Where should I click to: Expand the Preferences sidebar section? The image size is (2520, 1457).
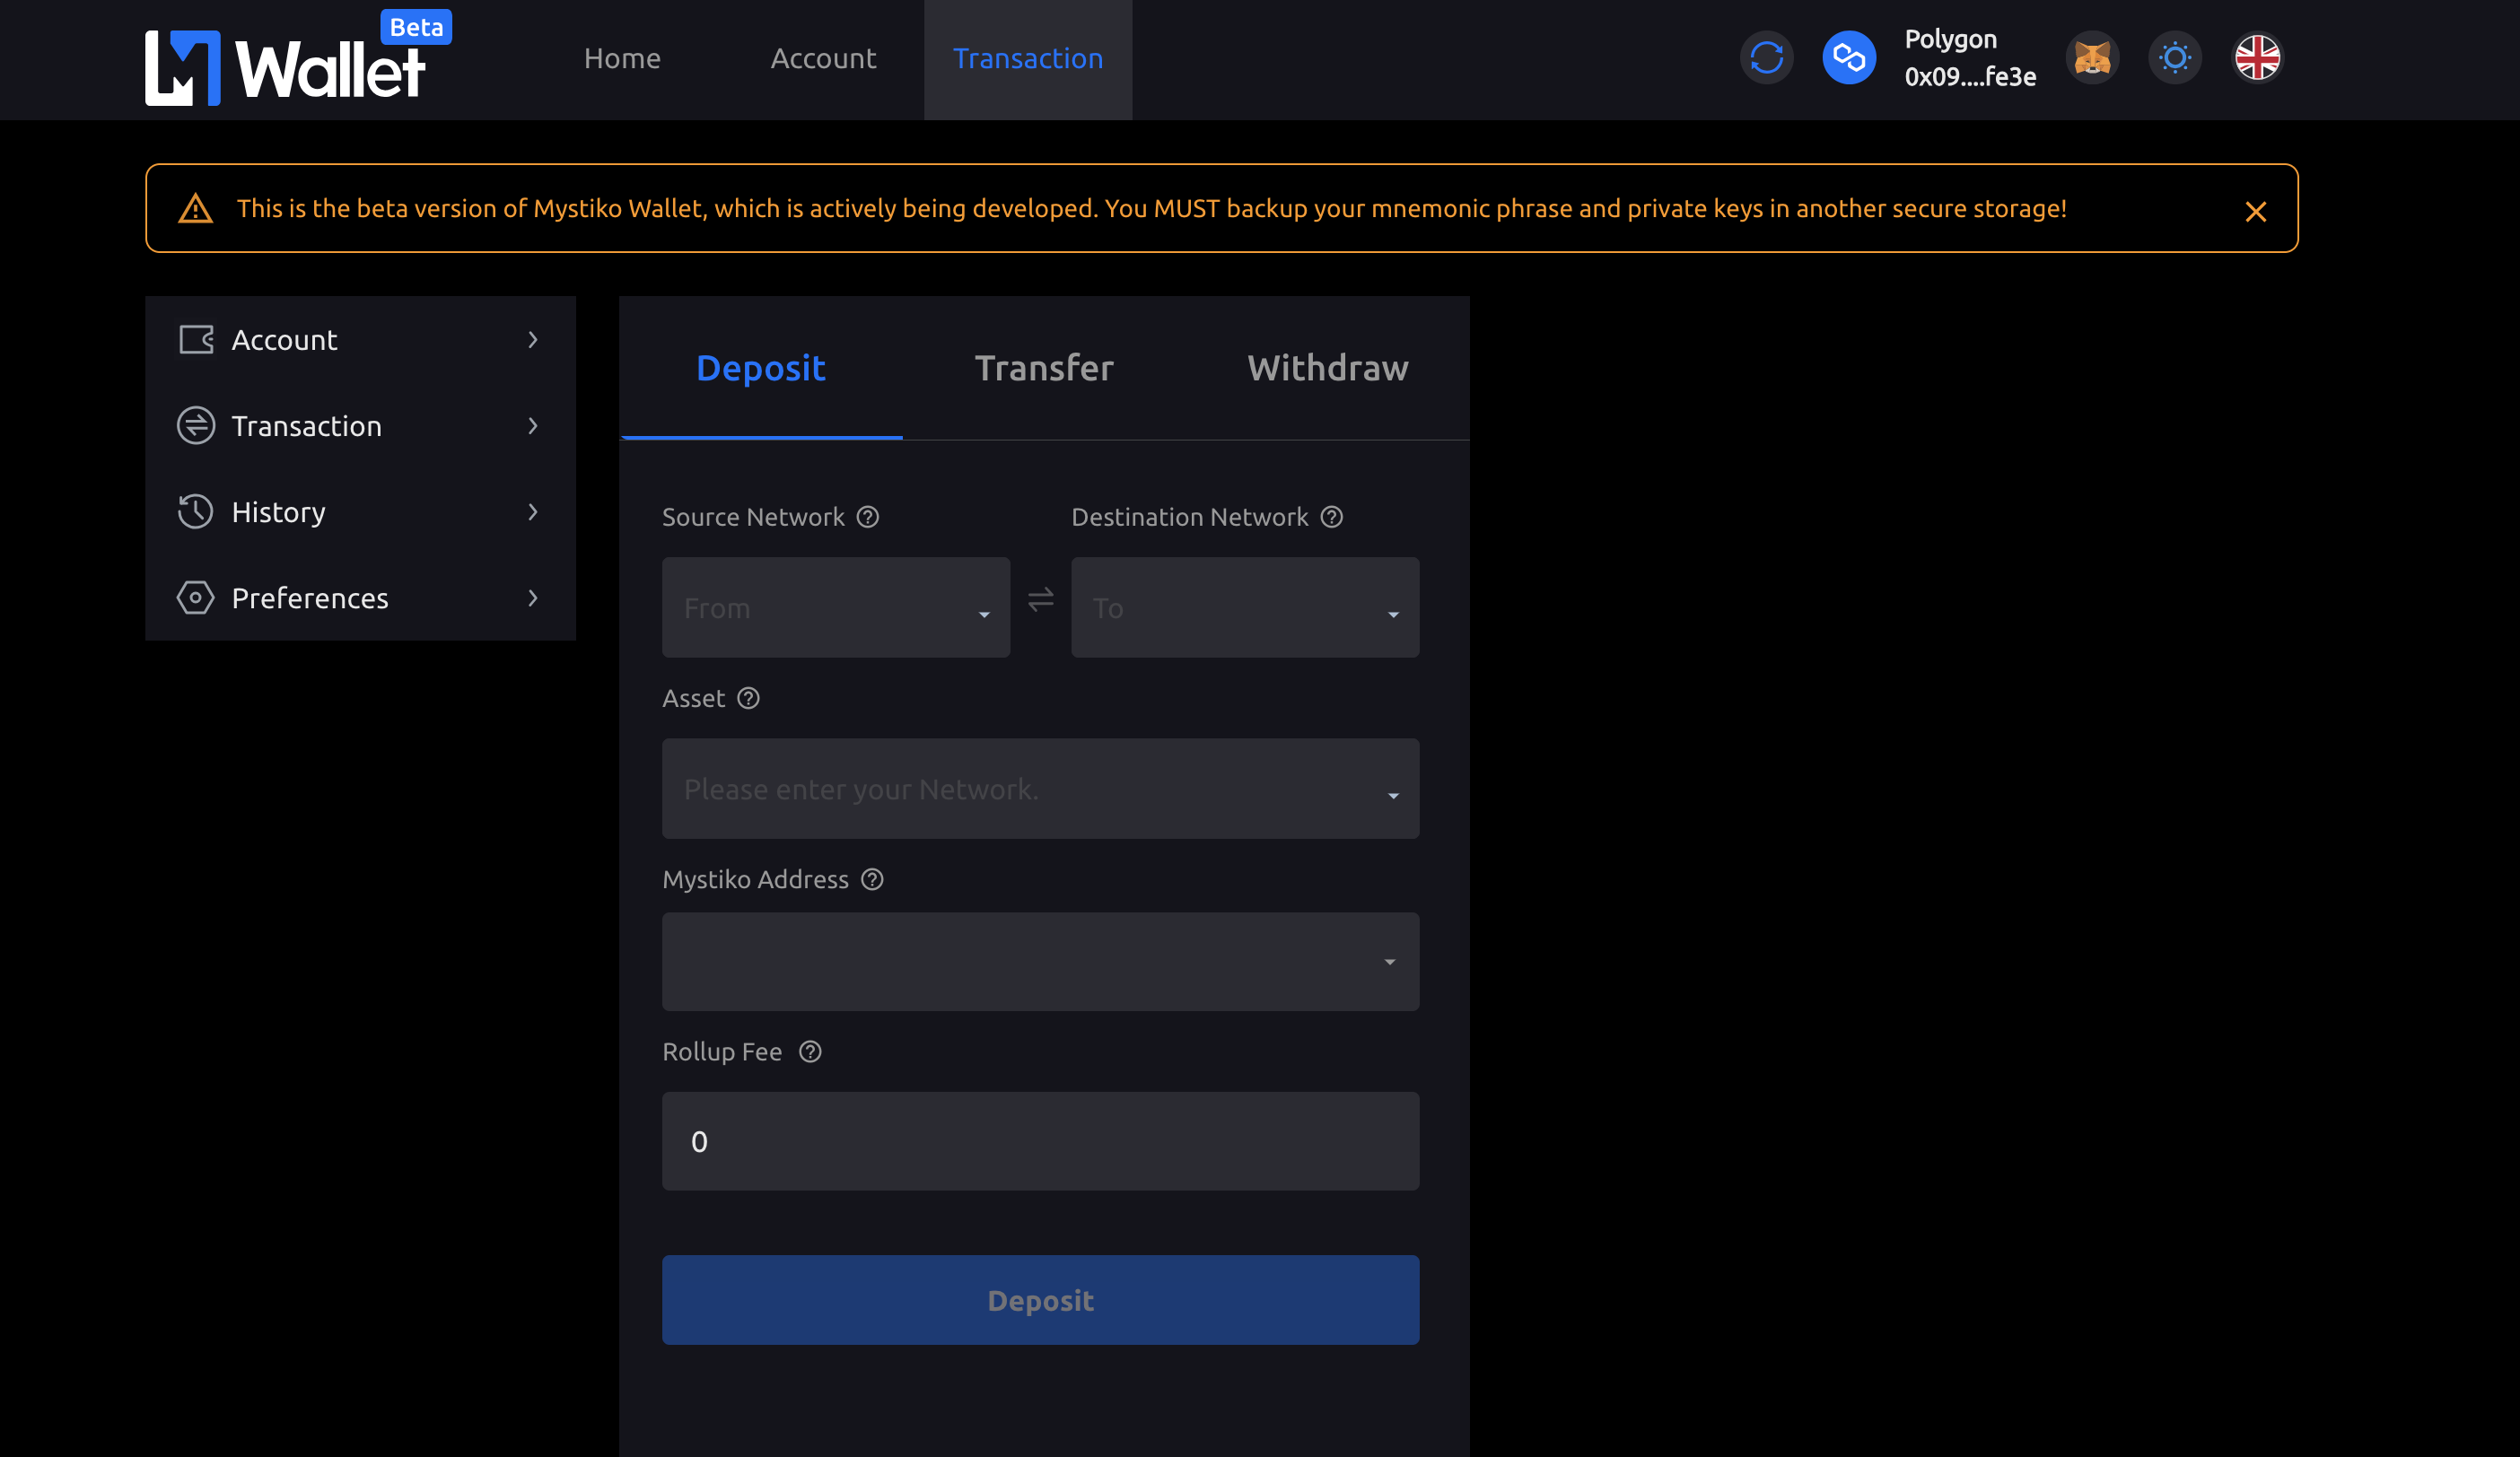tap(359, 597)
